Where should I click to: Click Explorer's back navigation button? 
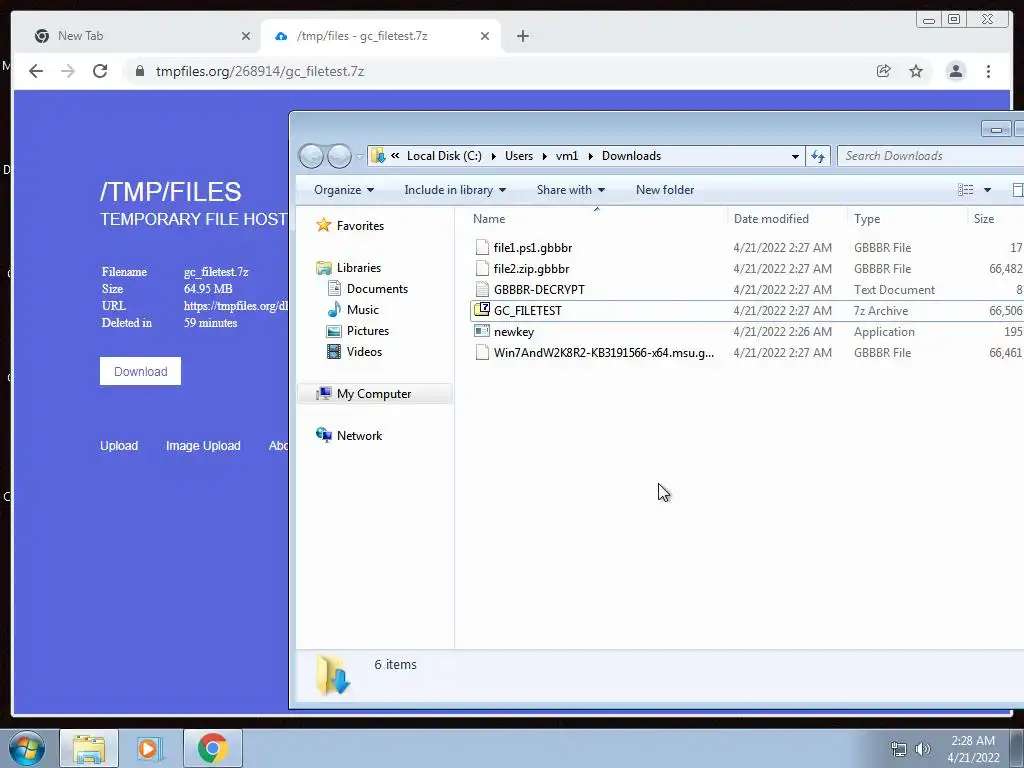(x=311, y=156)
